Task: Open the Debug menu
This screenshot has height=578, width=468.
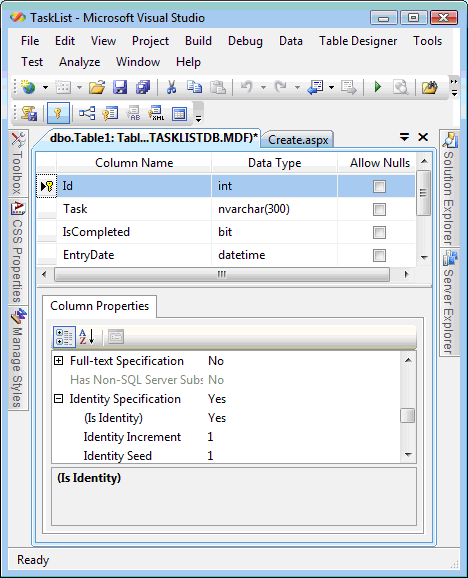Action: [x=245, y=41]
